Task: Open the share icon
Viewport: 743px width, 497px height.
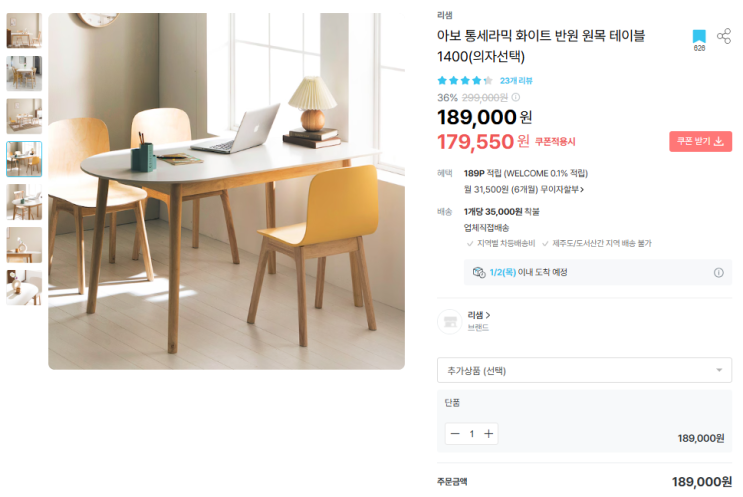Action: [724, 36]
